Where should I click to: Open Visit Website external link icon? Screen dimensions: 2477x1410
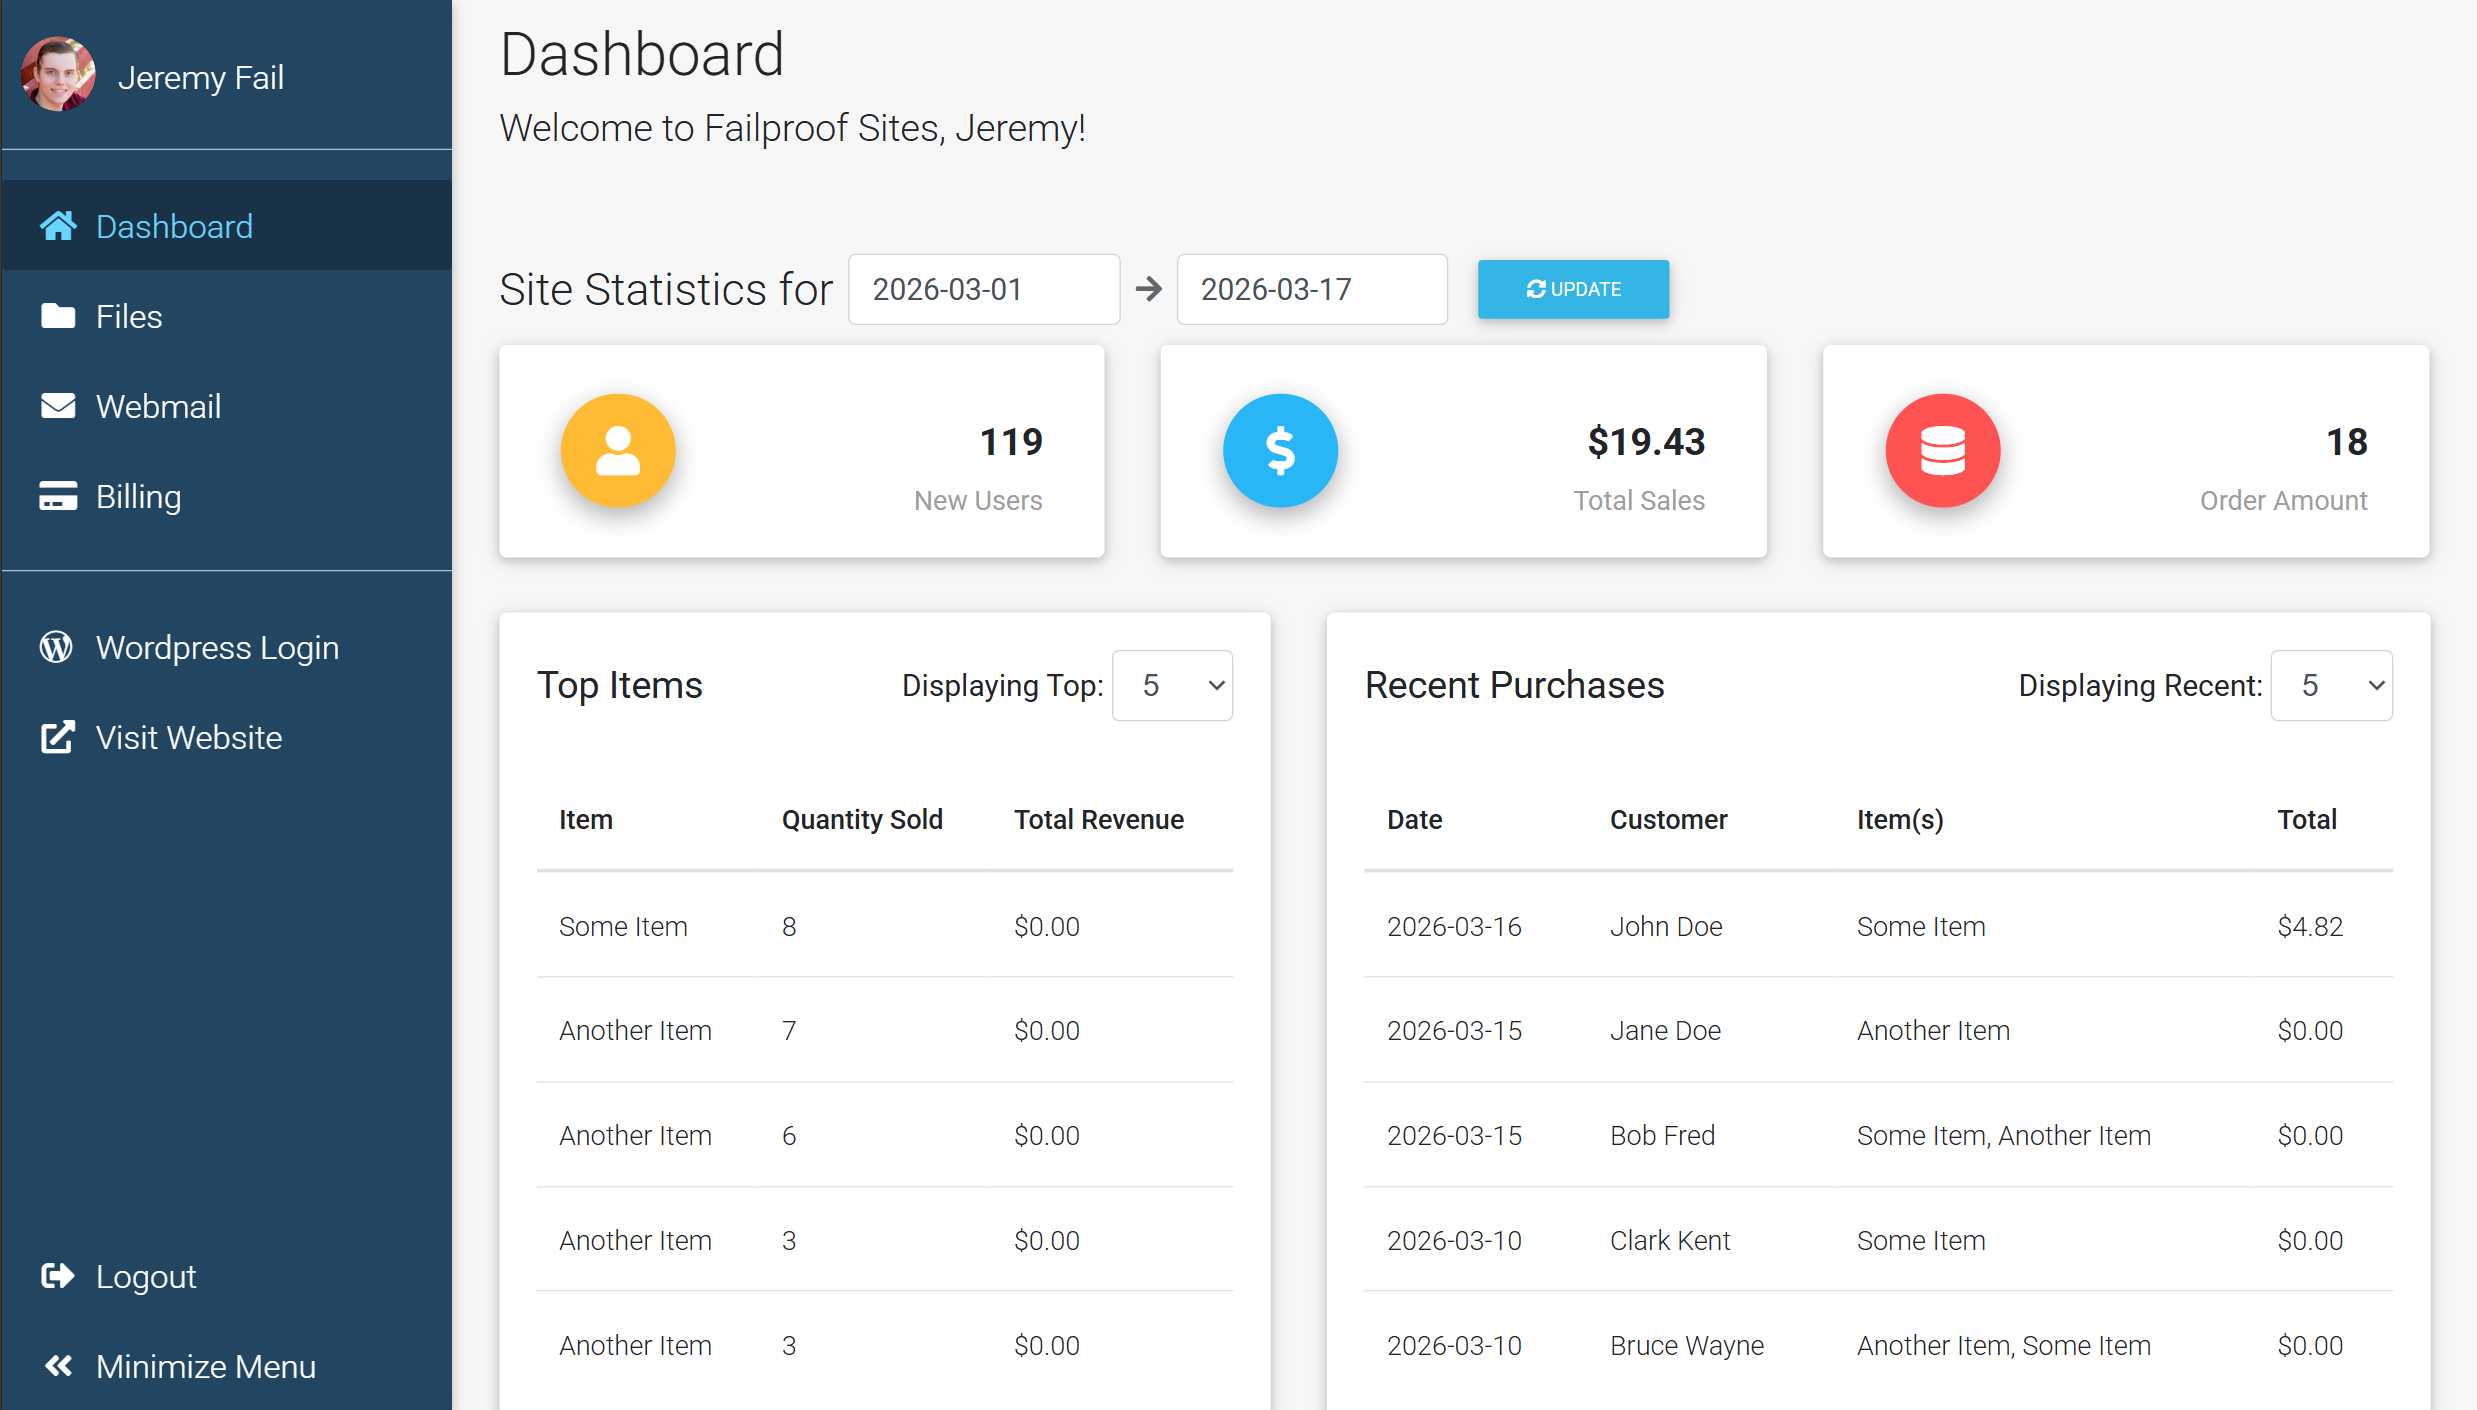(x=57, y=737)
